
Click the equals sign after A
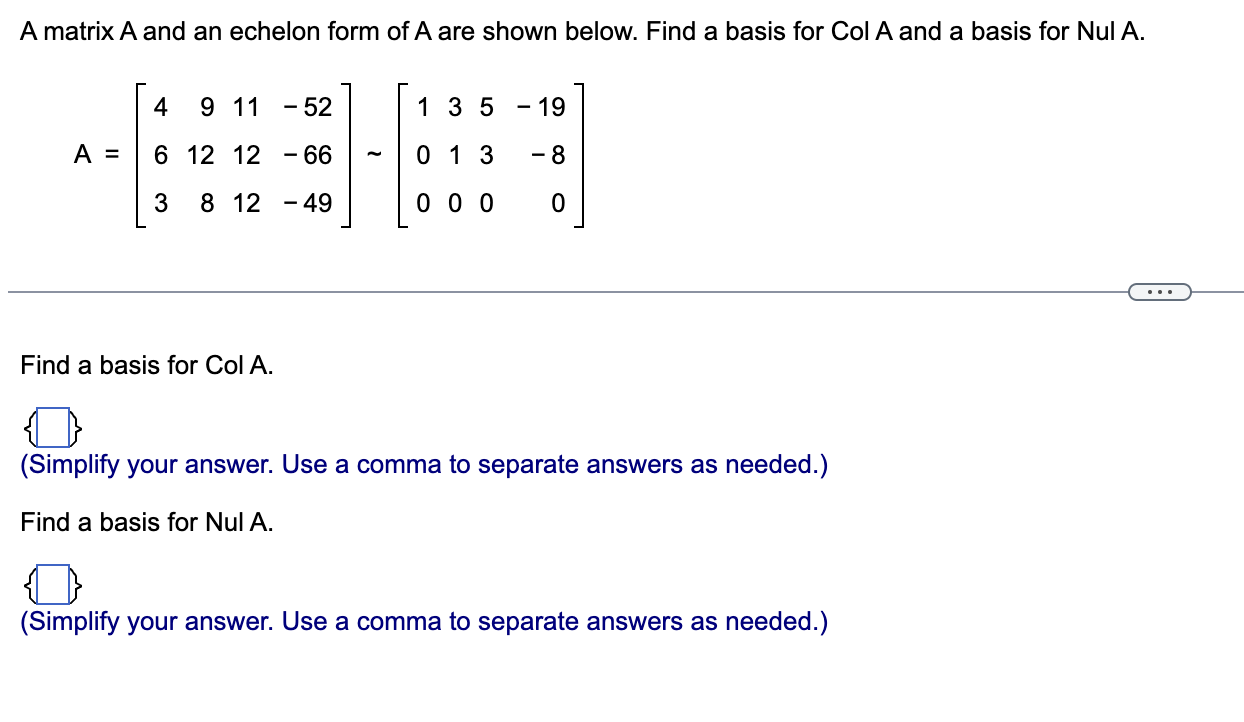110,155
